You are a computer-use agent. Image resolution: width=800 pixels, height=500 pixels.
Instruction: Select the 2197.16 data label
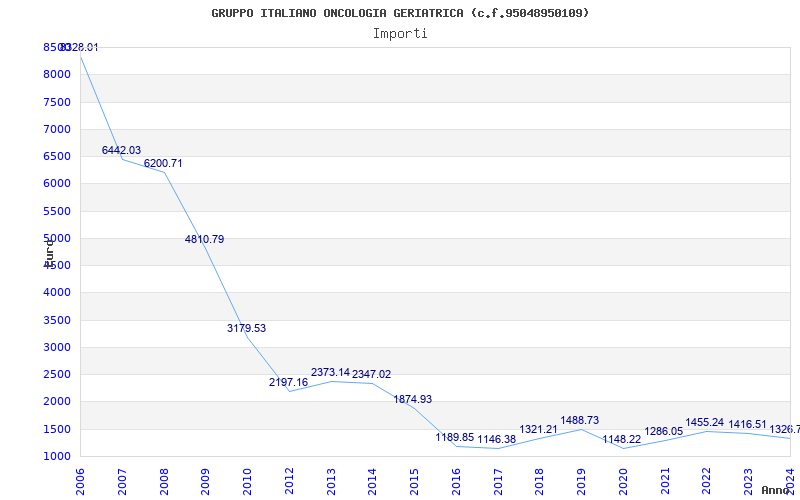(x=288, y=382)
